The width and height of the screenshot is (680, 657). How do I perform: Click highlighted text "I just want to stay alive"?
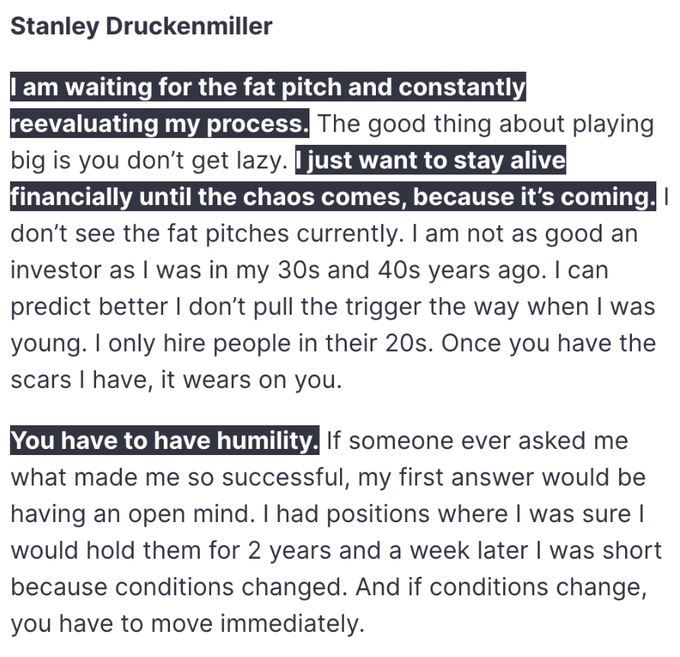430,160
